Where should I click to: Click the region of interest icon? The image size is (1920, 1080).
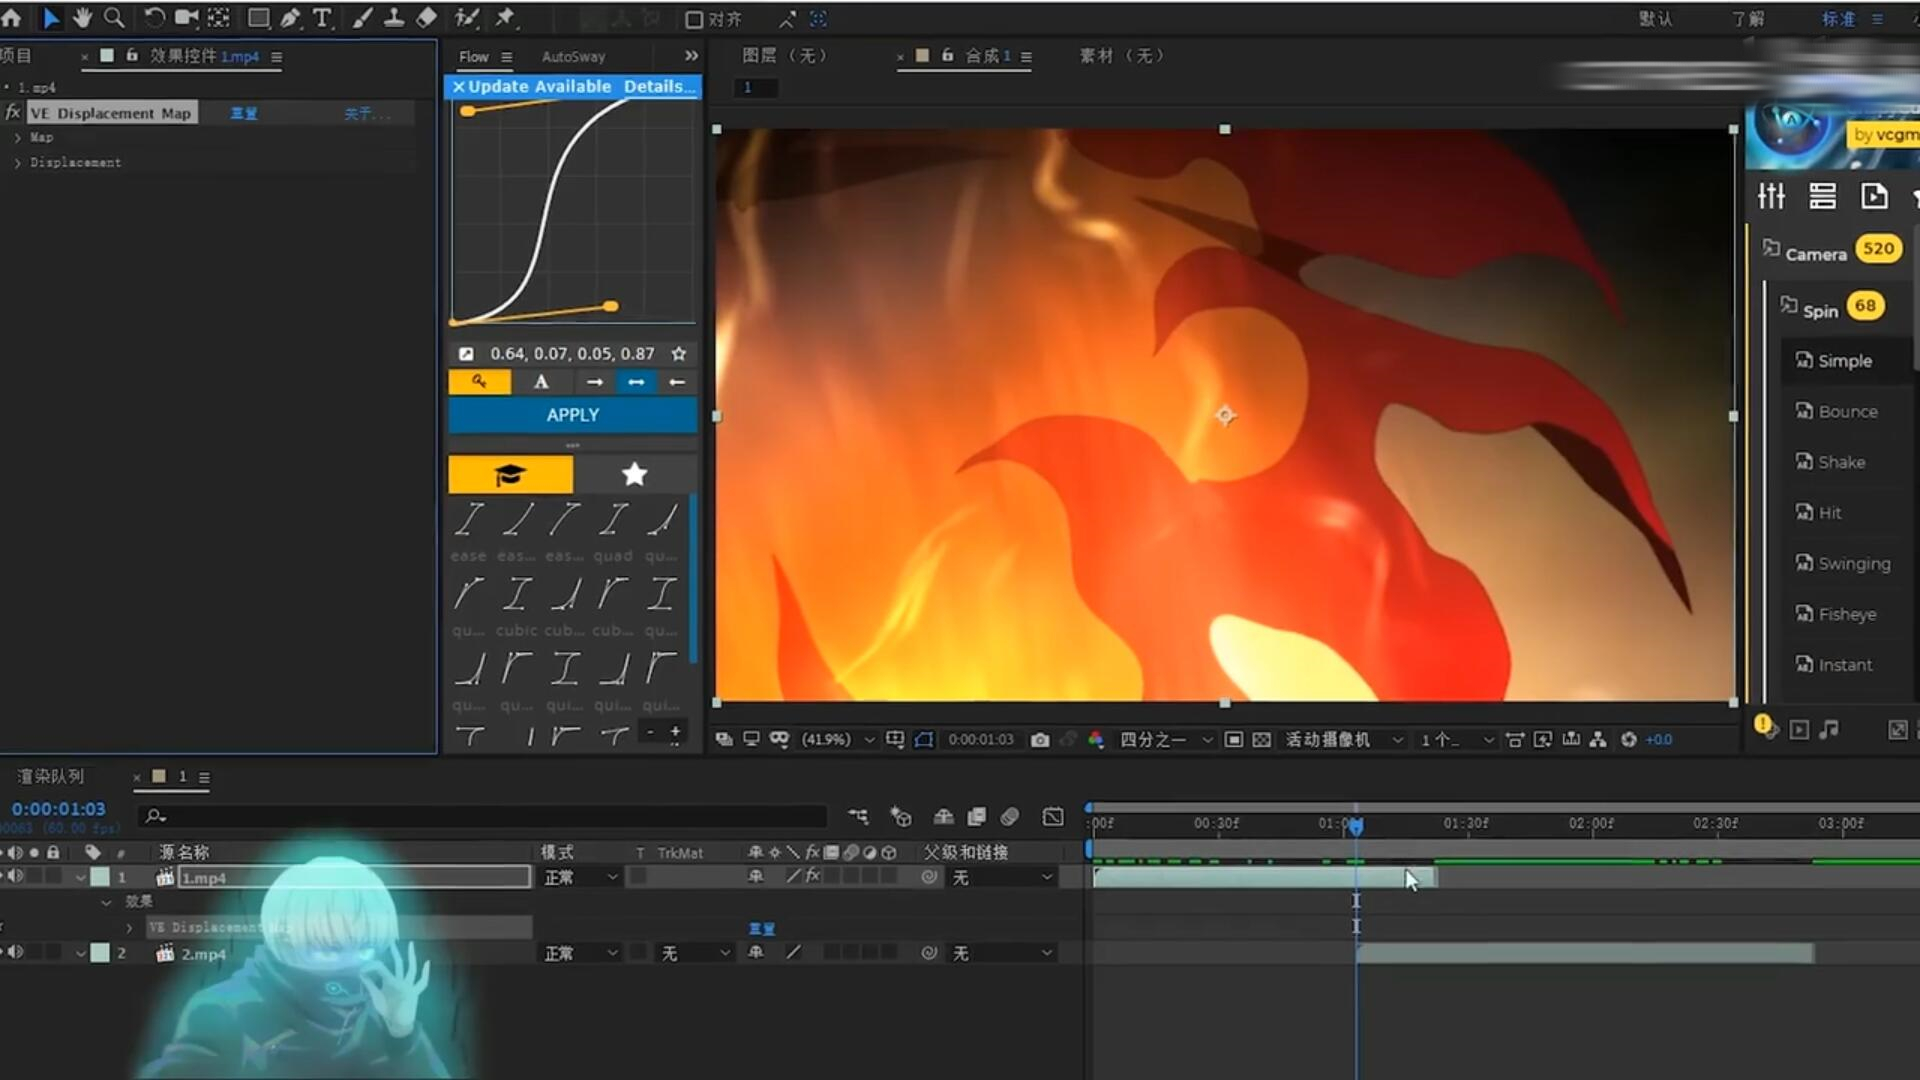1234,740
